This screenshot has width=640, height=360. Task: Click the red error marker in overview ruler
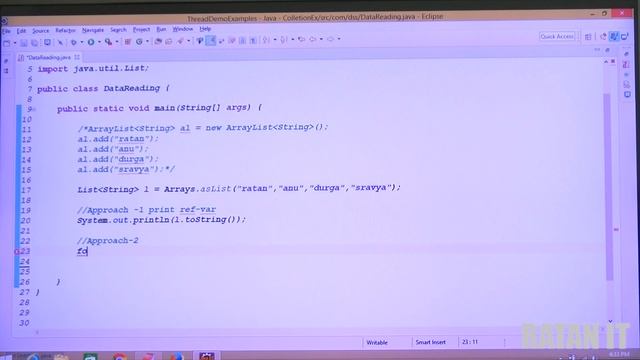(616, 230)
